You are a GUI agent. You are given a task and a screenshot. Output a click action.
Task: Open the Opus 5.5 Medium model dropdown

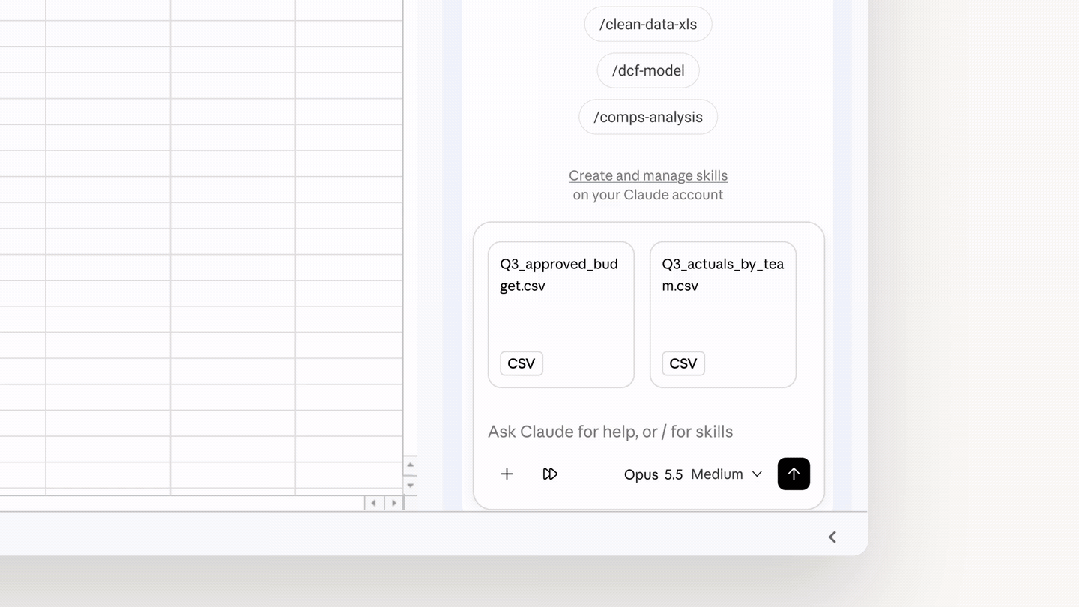pos(692,474)
